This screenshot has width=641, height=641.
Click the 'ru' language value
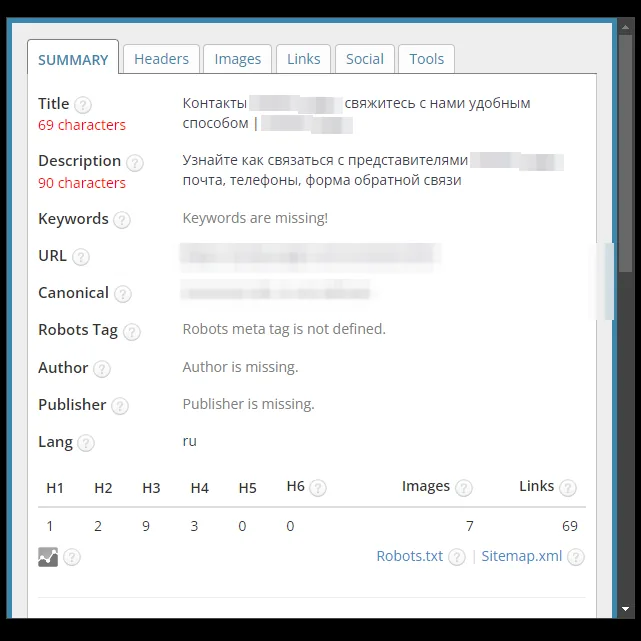(190, 441)
